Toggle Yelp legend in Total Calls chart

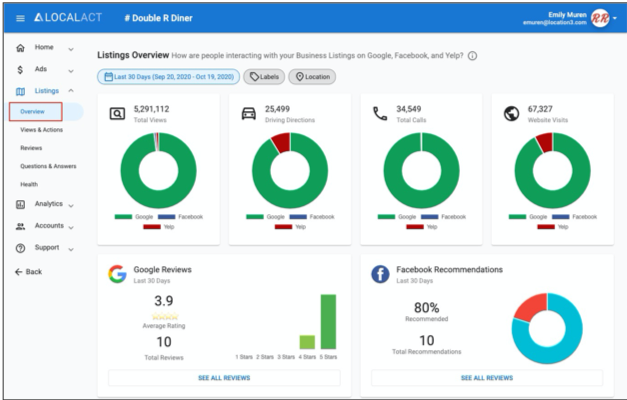click(422, 227)
